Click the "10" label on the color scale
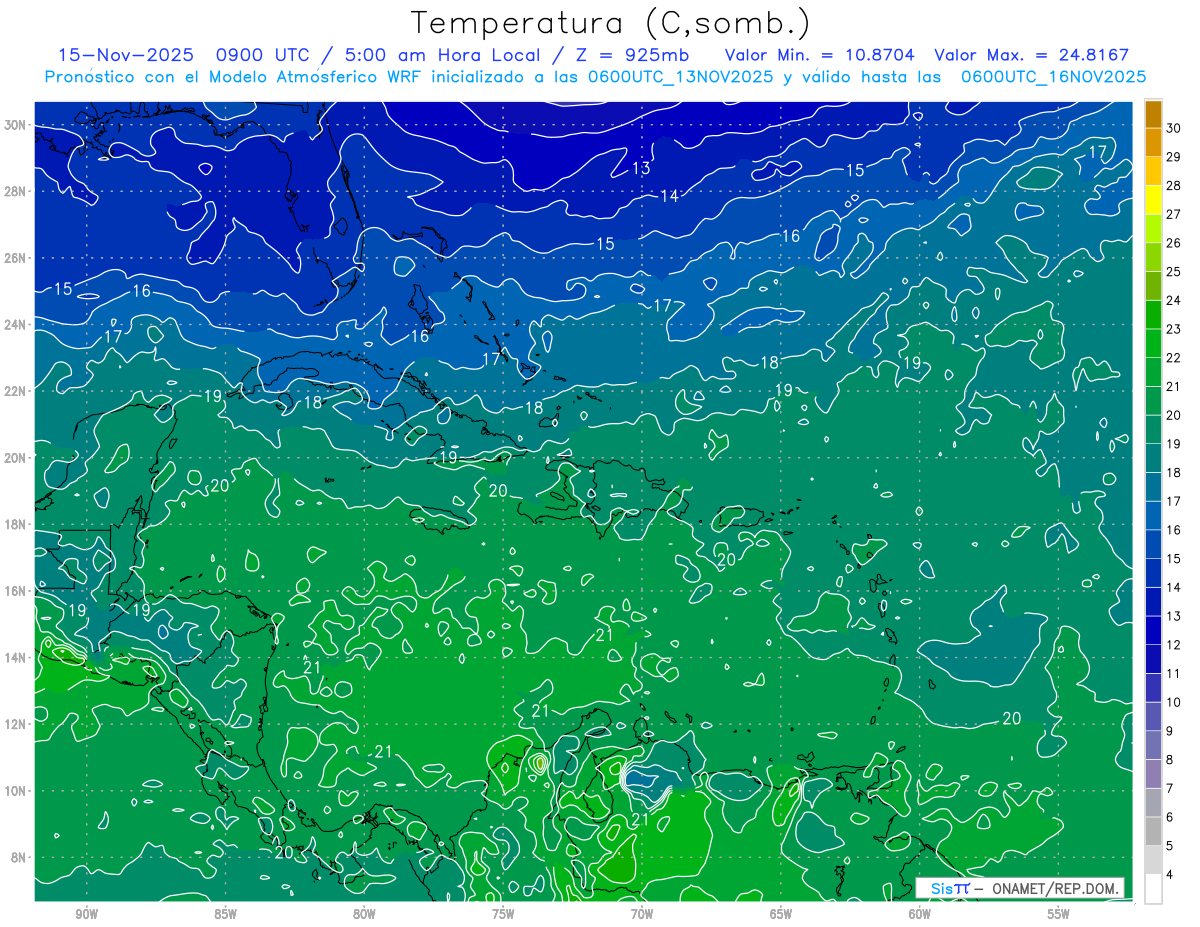 [1174, 702]
